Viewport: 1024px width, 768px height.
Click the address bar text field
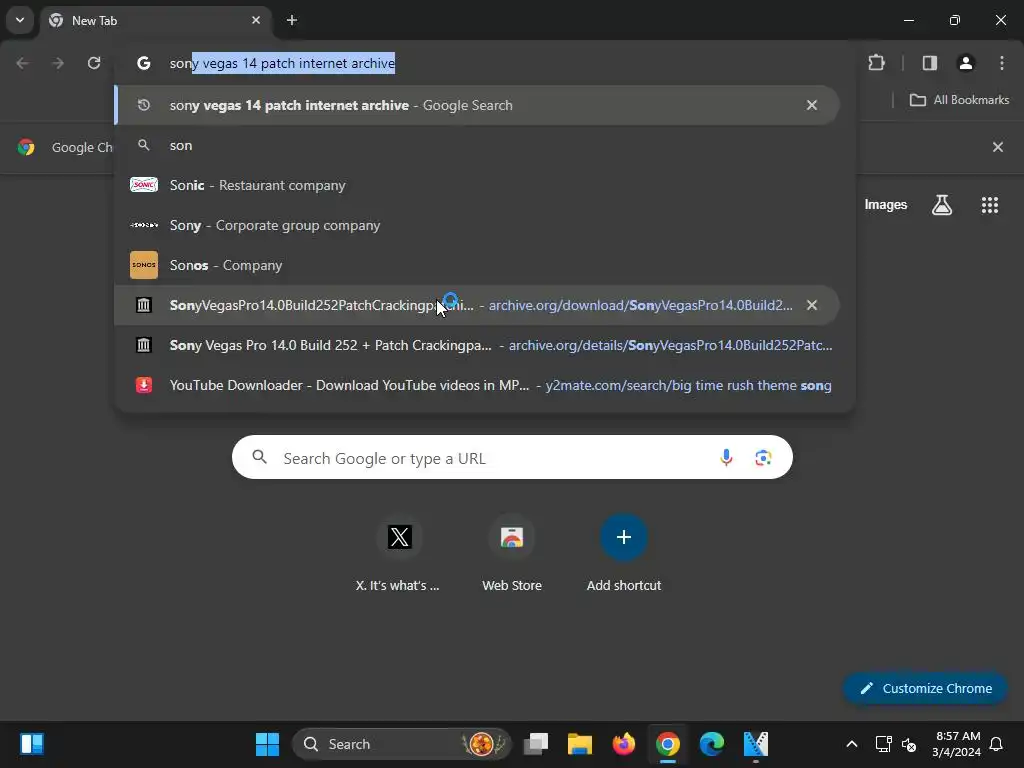(483, 63)
